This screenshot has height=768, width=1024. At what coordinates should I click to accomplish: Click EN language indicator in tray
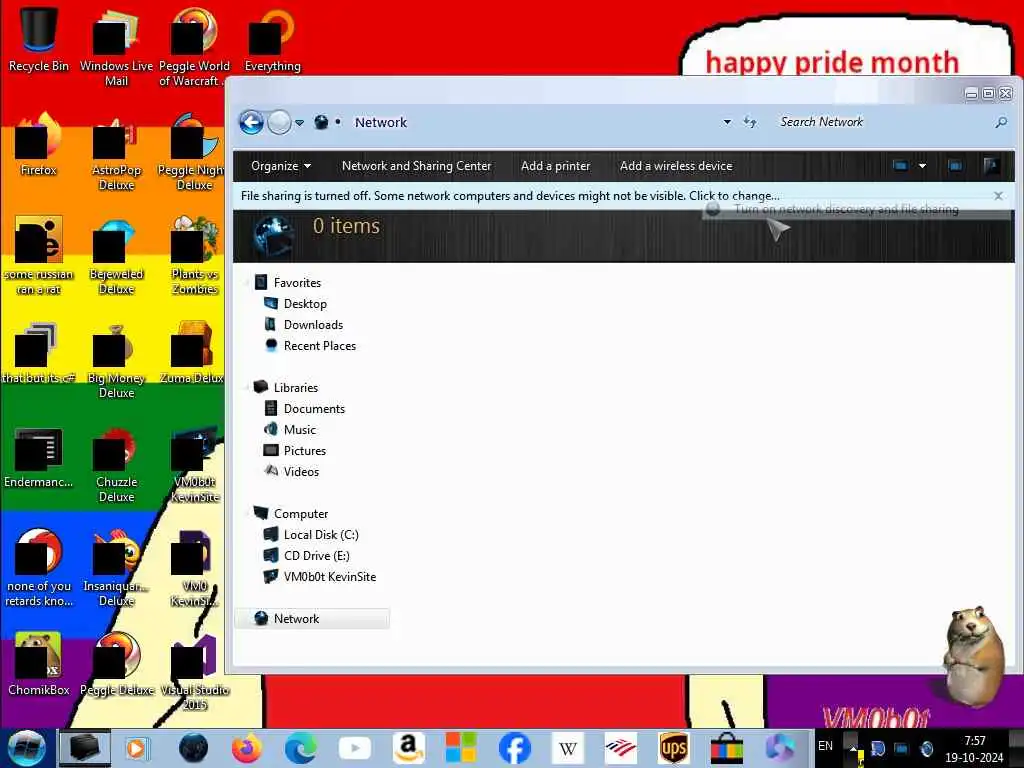click(x=825, y=745)
